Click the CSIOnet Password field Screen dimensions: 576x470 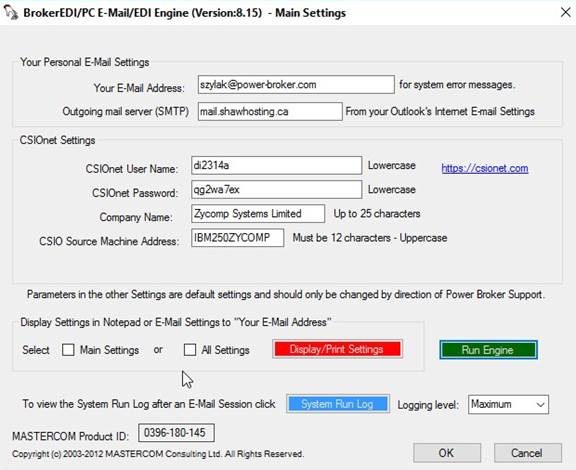point(276,190)
